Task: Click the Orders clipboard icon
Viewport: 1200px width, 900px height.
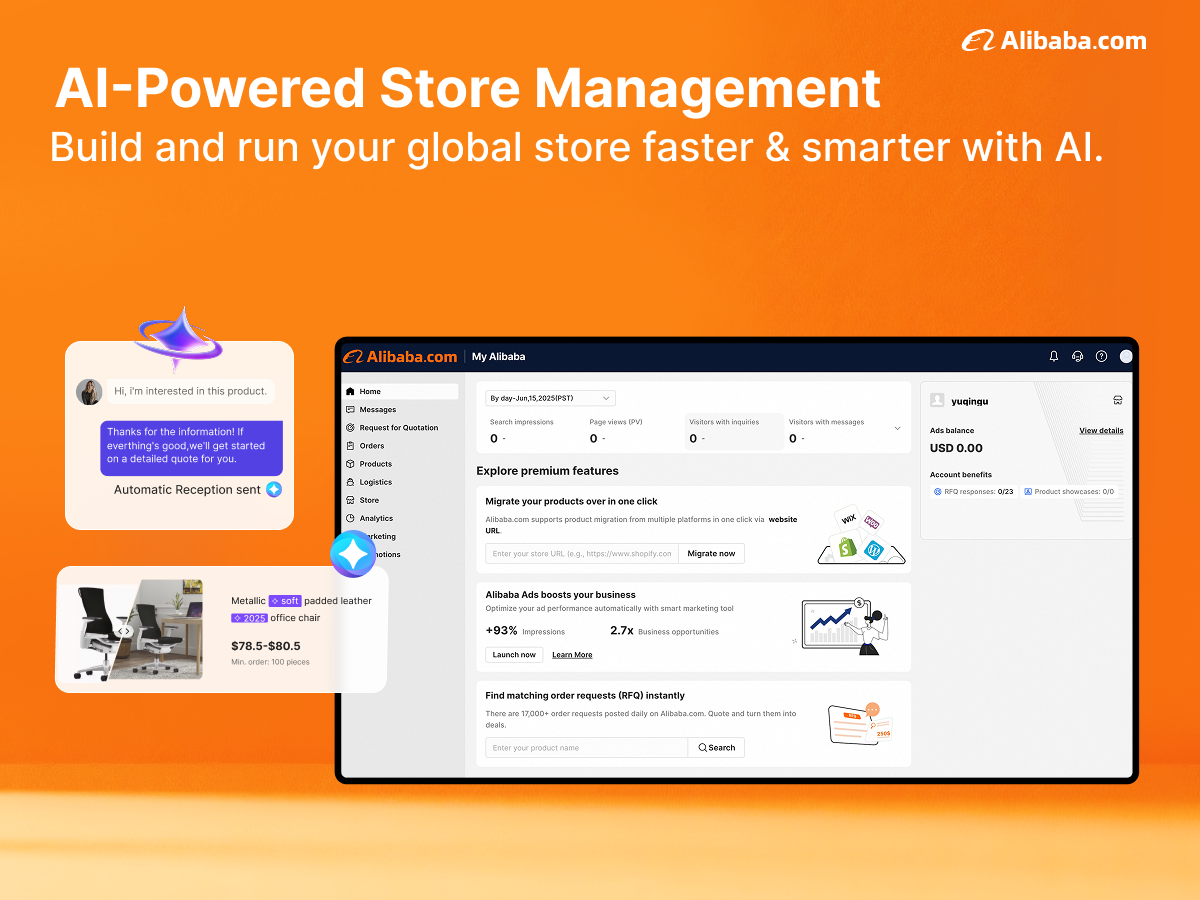Action: (x=350, y=446)
